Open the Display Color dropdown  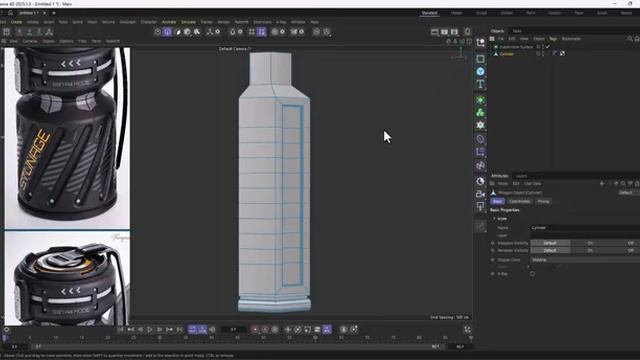585,260
